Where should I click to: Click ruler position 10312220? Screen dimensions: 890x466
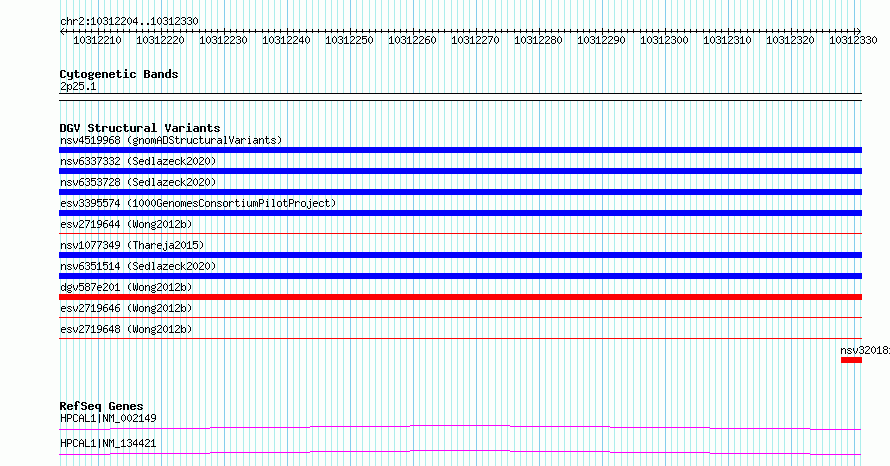(160, 40)
